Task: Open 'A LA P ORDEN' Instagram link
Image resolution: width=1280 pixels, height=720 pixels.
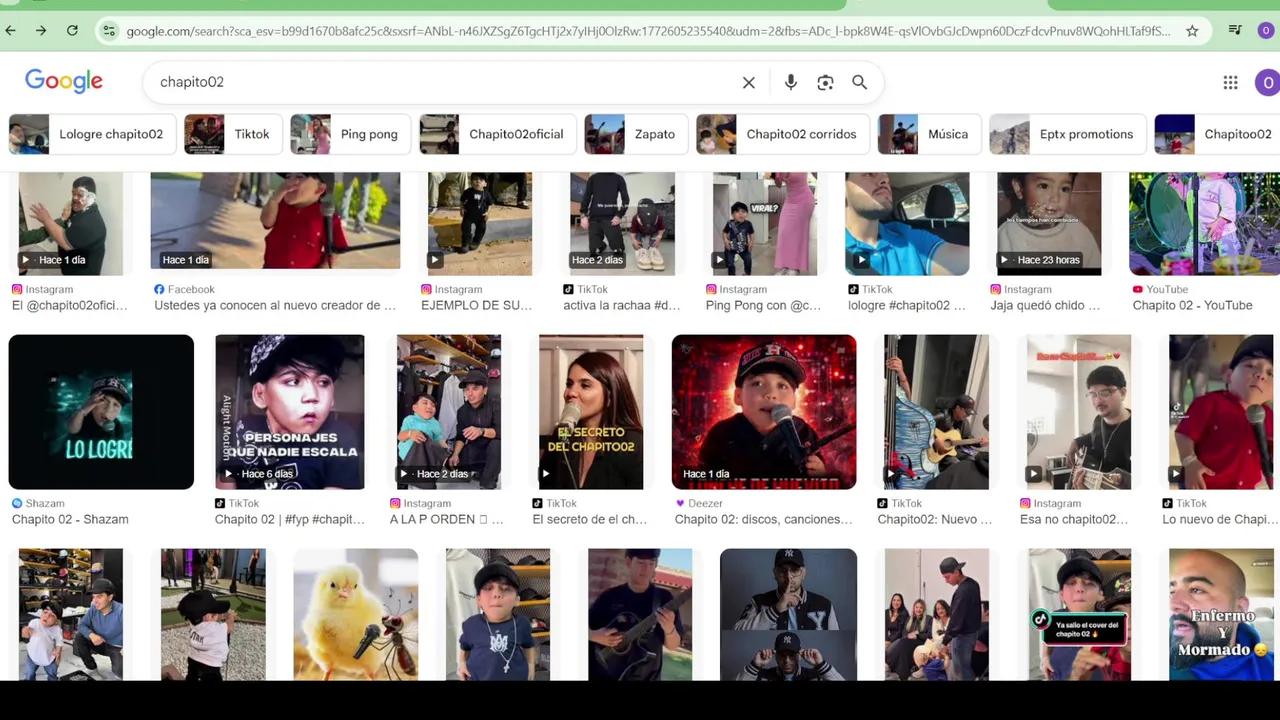Action: [x=446, y=519]
